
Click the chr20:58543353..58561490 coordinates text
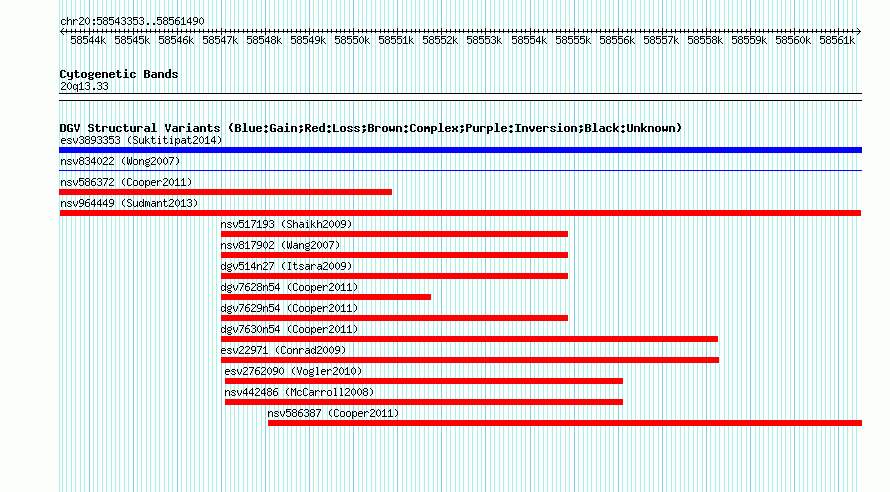[132, 21]
